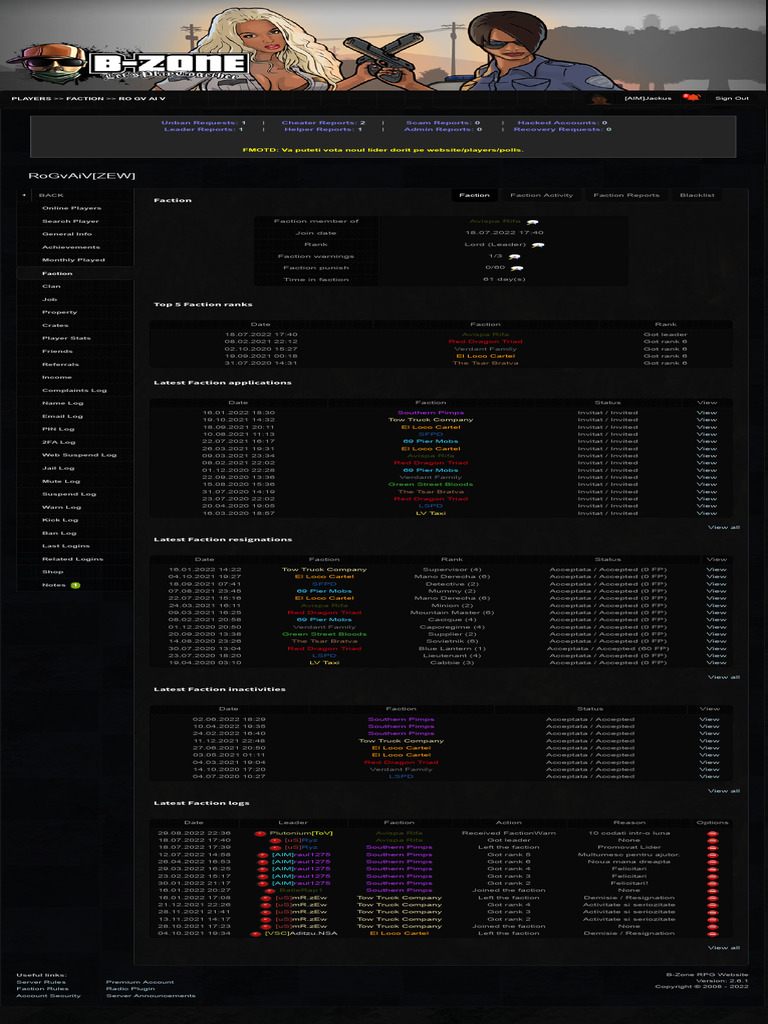Open Cheater Reports link

pos(323,123)
